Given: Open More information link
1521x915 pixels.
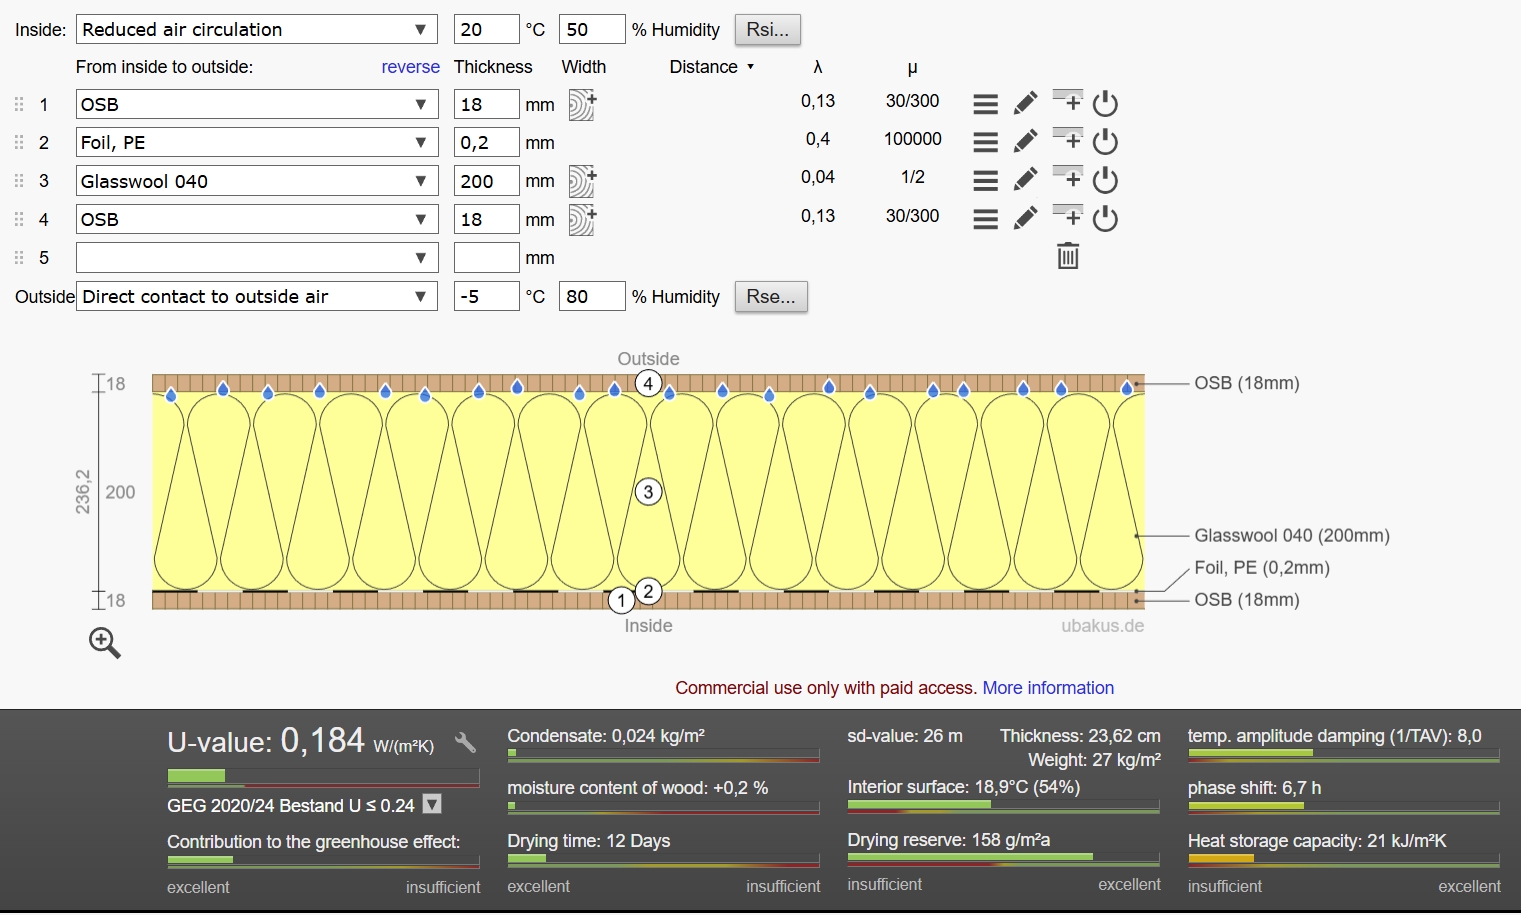Looking at the screenshot, I should pyautogui.click(x=1048, y=688).
